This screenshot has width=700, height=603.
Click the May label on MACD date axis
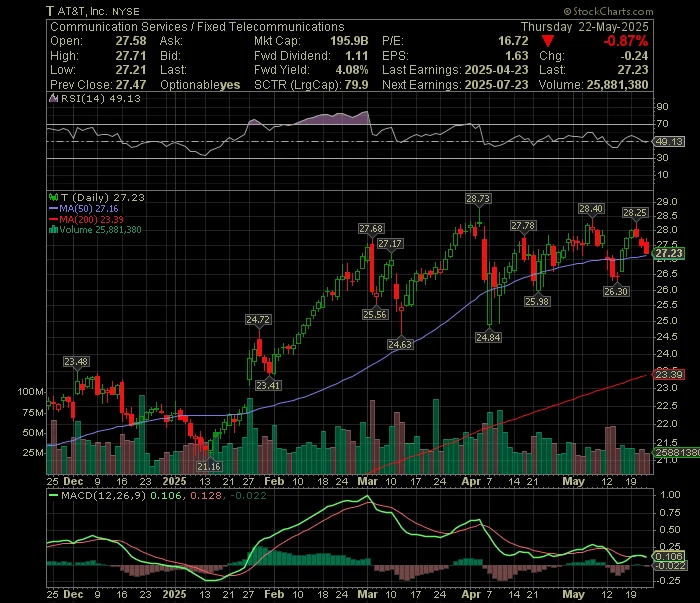(x=573, y=595)
